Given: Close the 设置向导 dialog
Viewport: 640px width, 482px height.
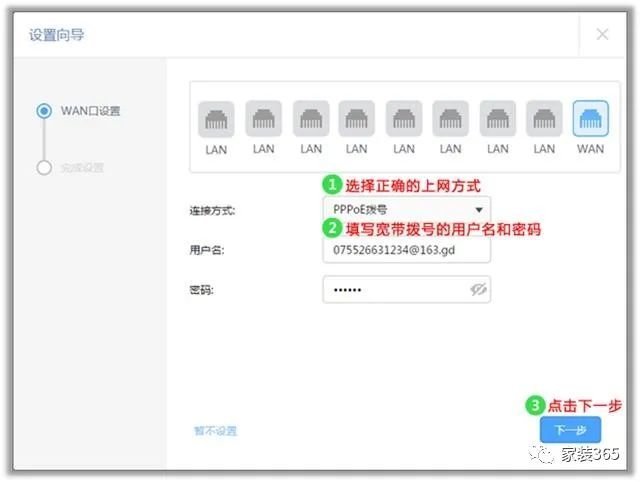Looking at the screenshot, I should pos(602,34).
